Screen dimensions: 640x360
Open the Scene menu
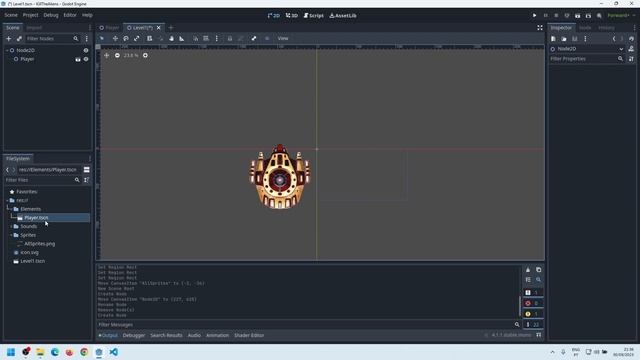(11, 15)
